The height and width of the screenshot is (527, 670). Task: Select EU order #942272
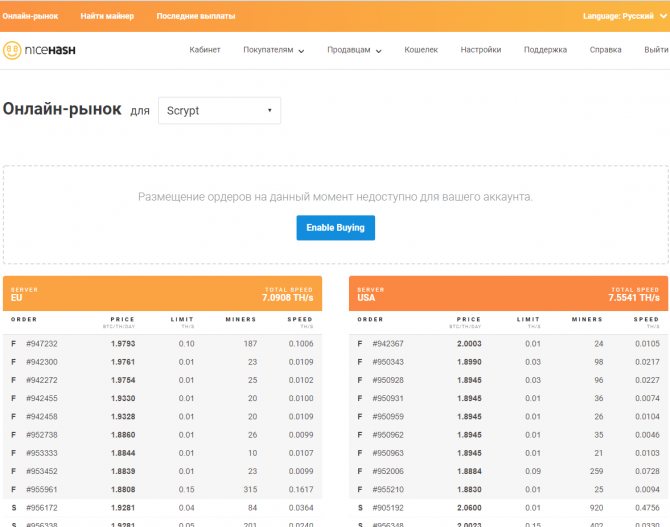coord(162,380)
